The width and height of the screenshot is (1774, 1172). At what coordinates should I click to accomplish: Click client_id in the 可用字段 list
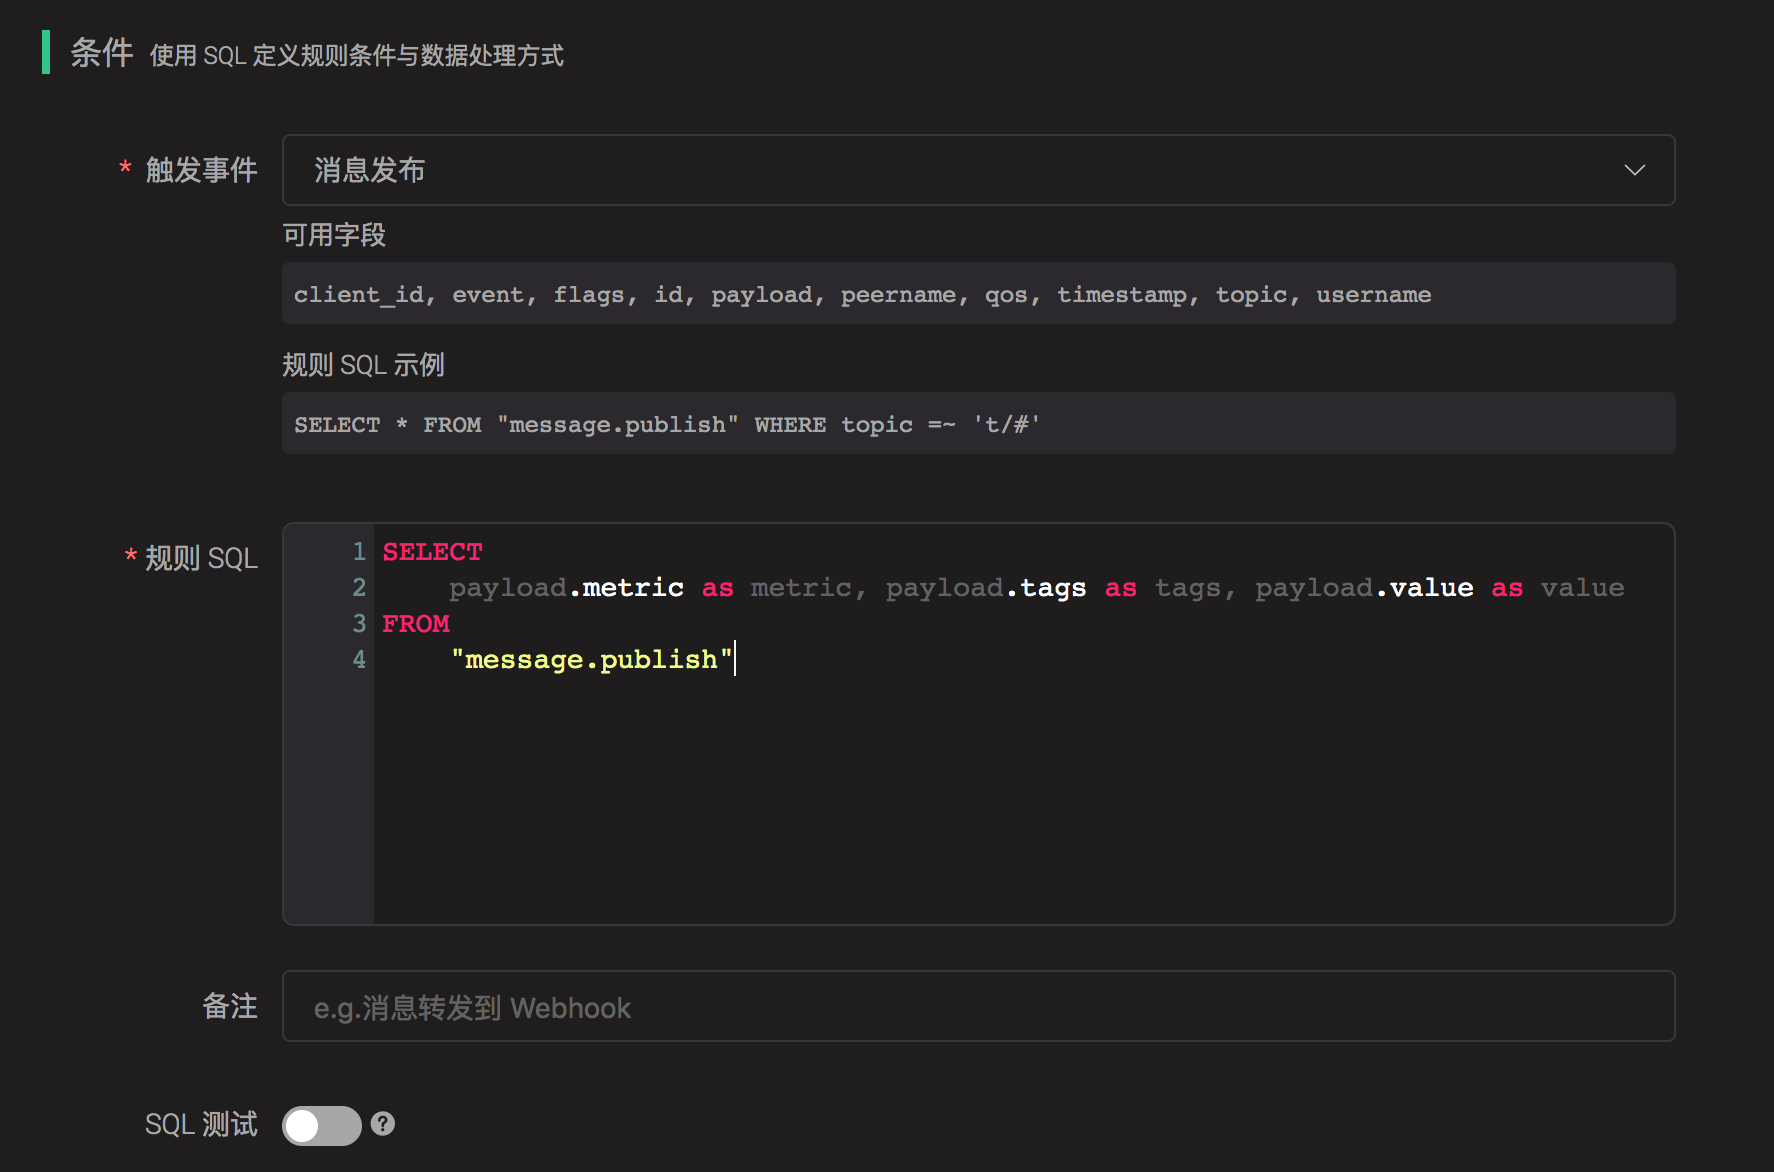358,295
